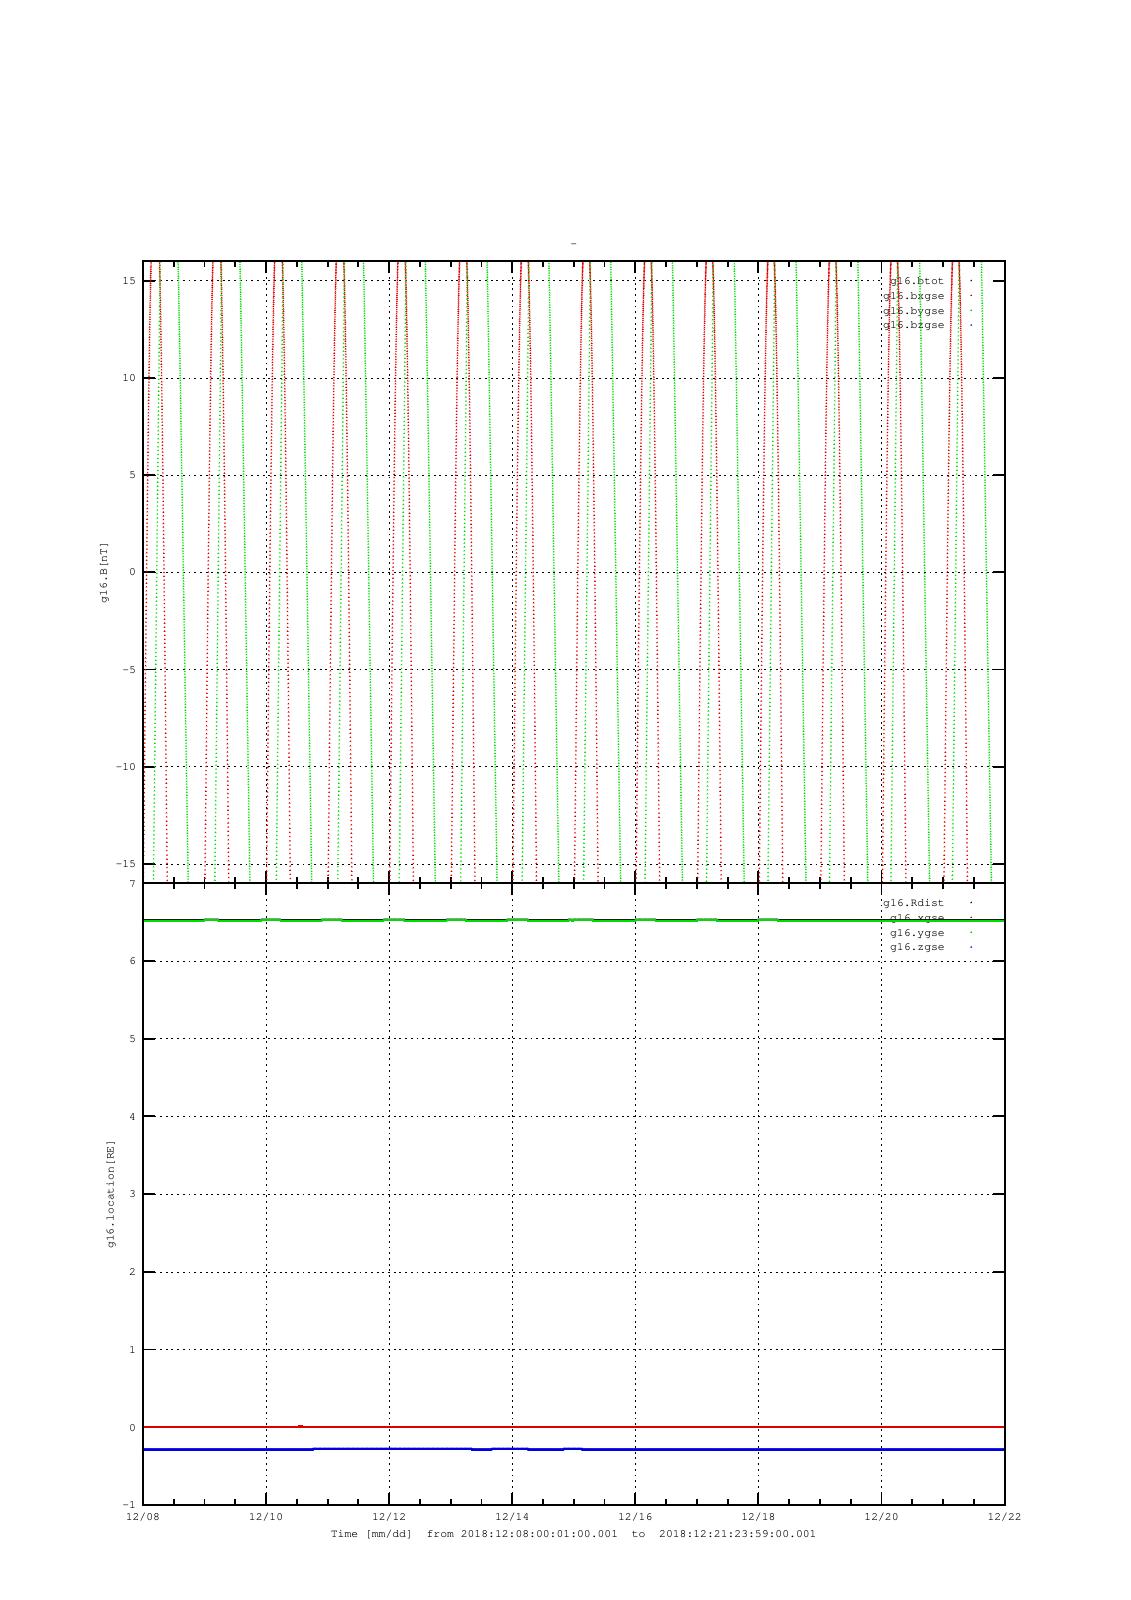
Task: Click the 12/22 date tick label
Action: click(x=1003, y=1517)
